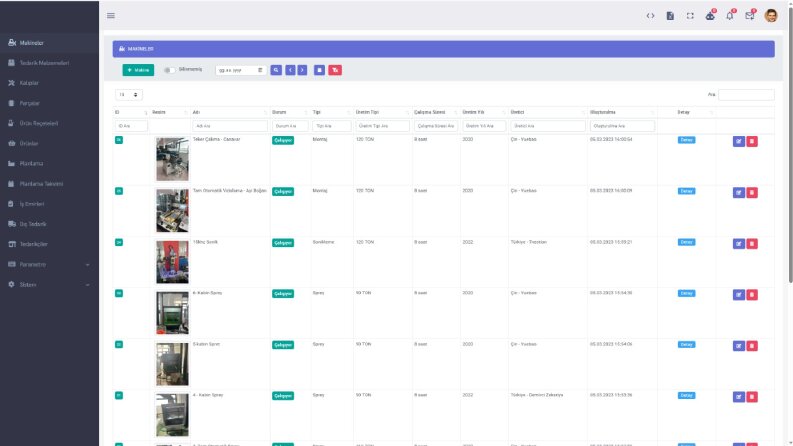Open the bell notifications icon
Viewport: 793px width, 446px height.
730,16
